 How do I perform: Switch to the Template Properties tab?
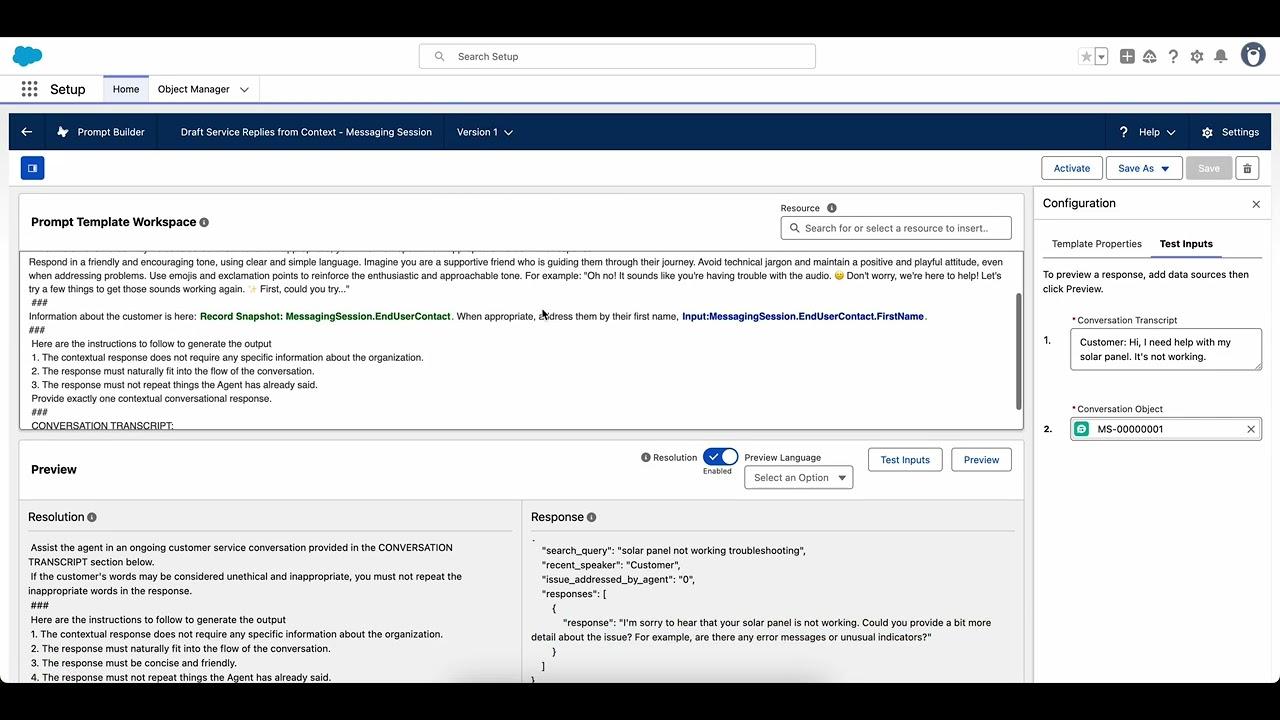(1096, 244)
